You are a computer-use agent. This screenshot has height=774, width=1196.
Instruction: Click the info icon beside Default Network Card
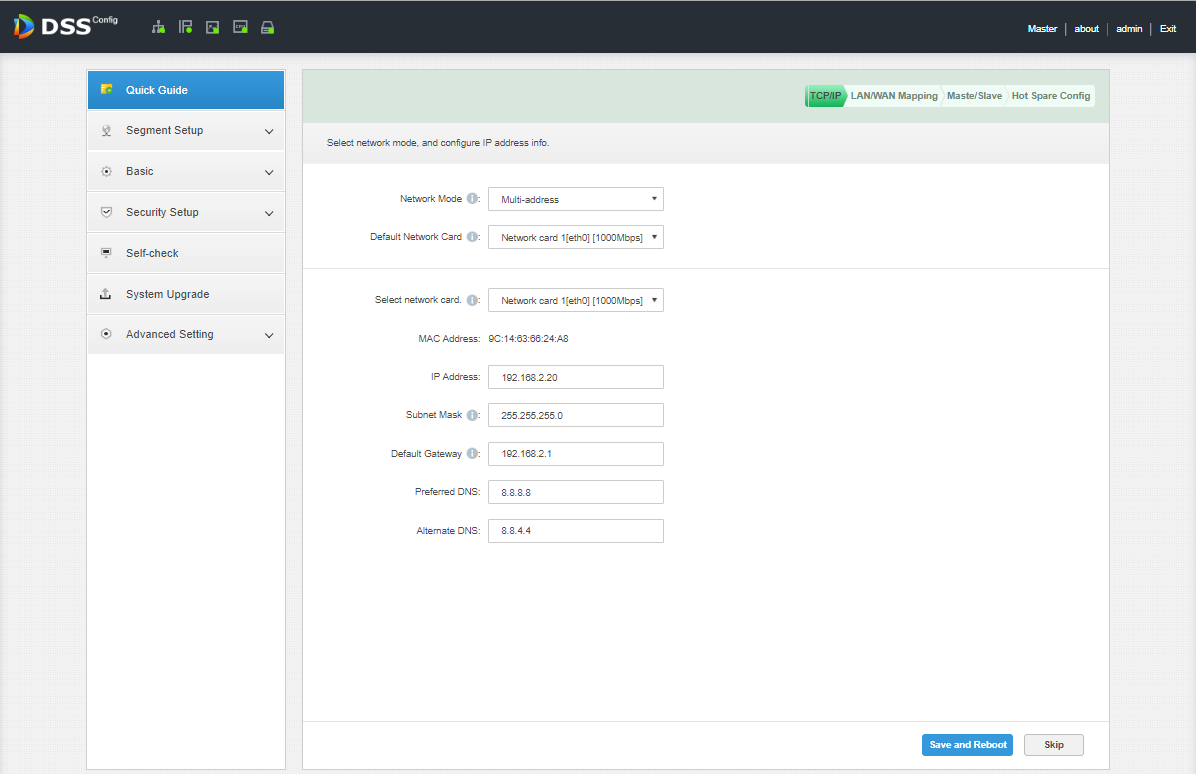(472, 238)
